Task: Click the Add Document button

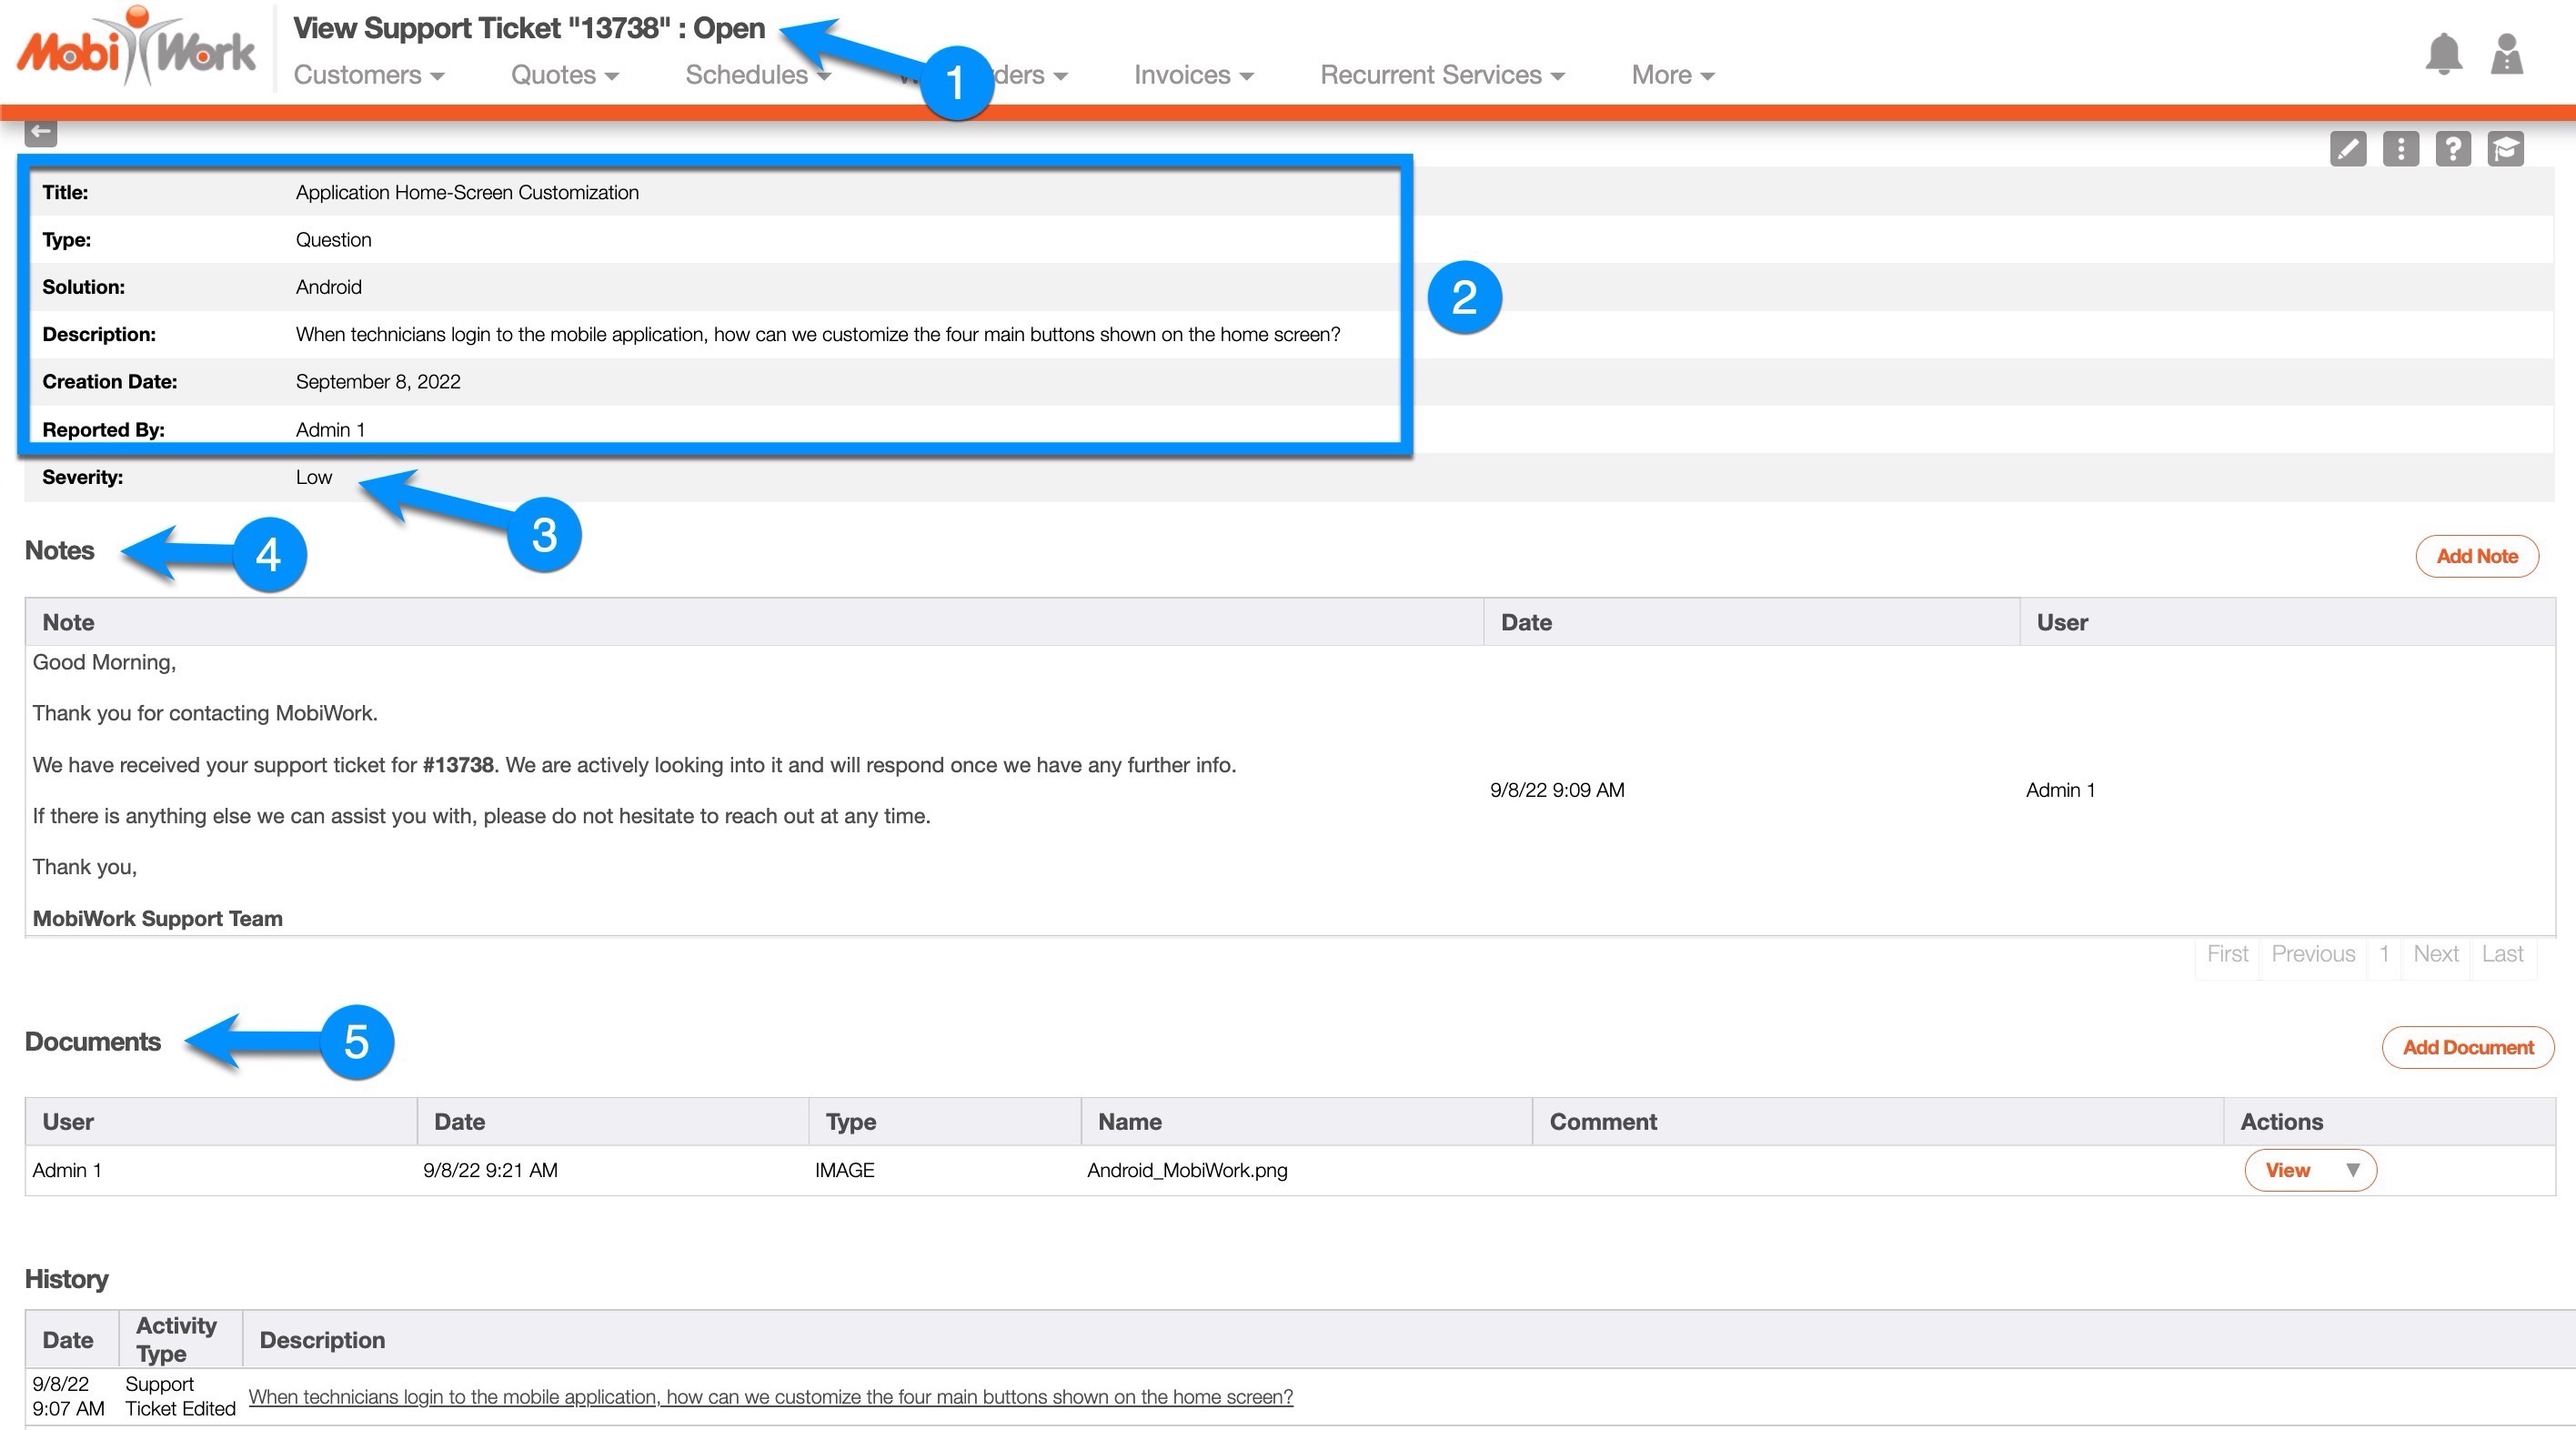Action: point(2467,1048)
